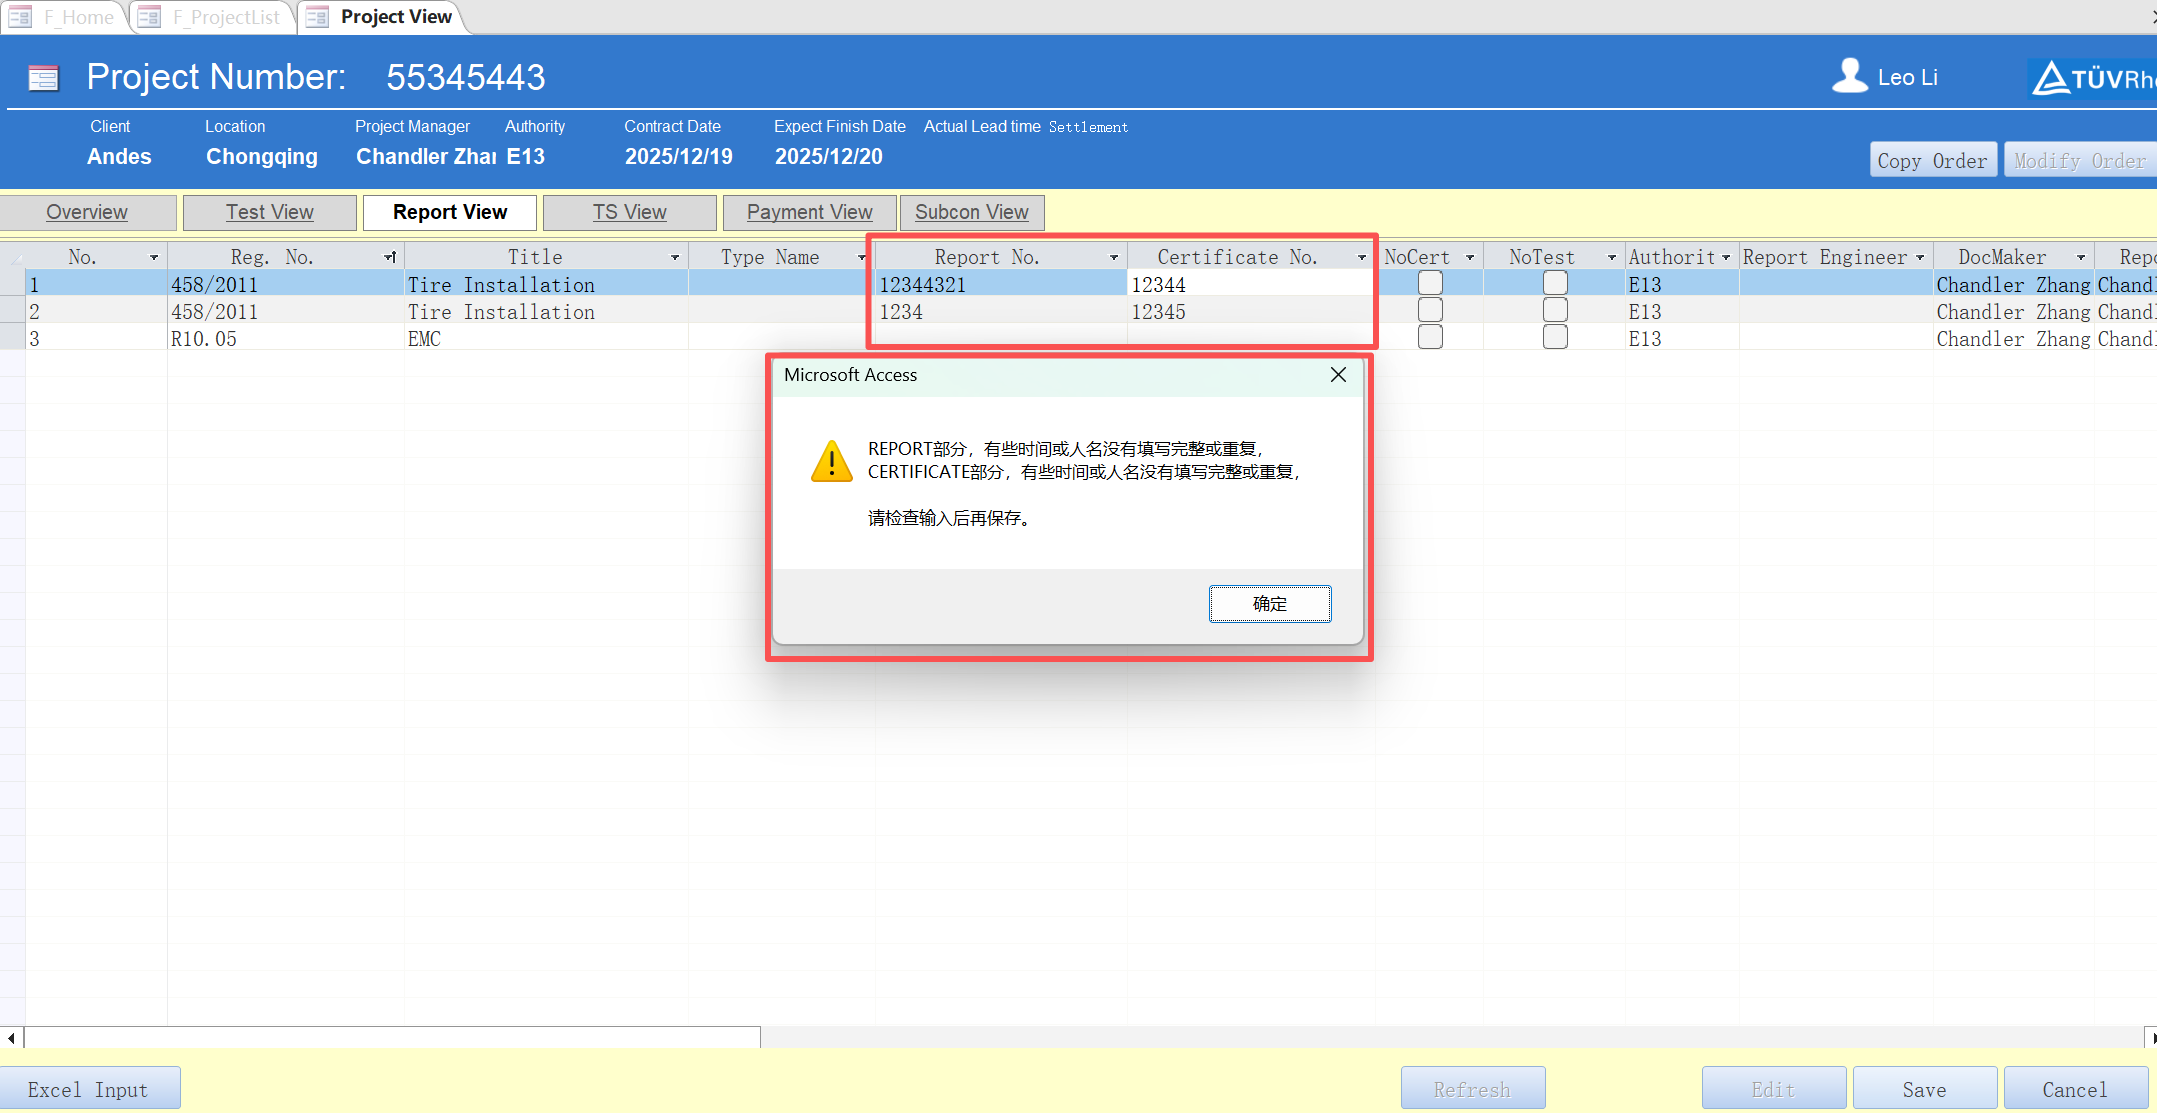The height and width of the screenshot is (1113, 2157).
Task: Click the document icon beside Project Number
Action: pyautogui.click(x=43, y=77)
